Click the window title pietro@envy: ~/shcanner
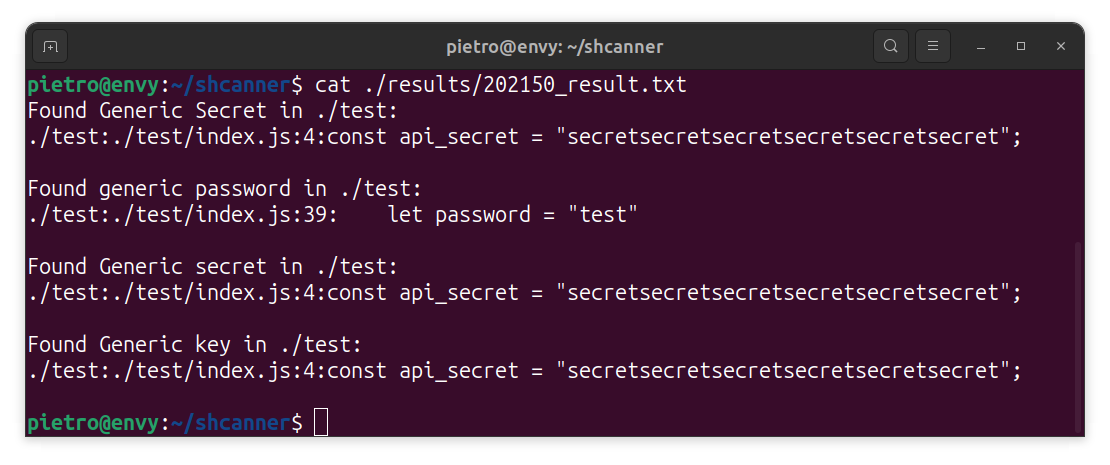1110x465 pixels. pos(554,46)
